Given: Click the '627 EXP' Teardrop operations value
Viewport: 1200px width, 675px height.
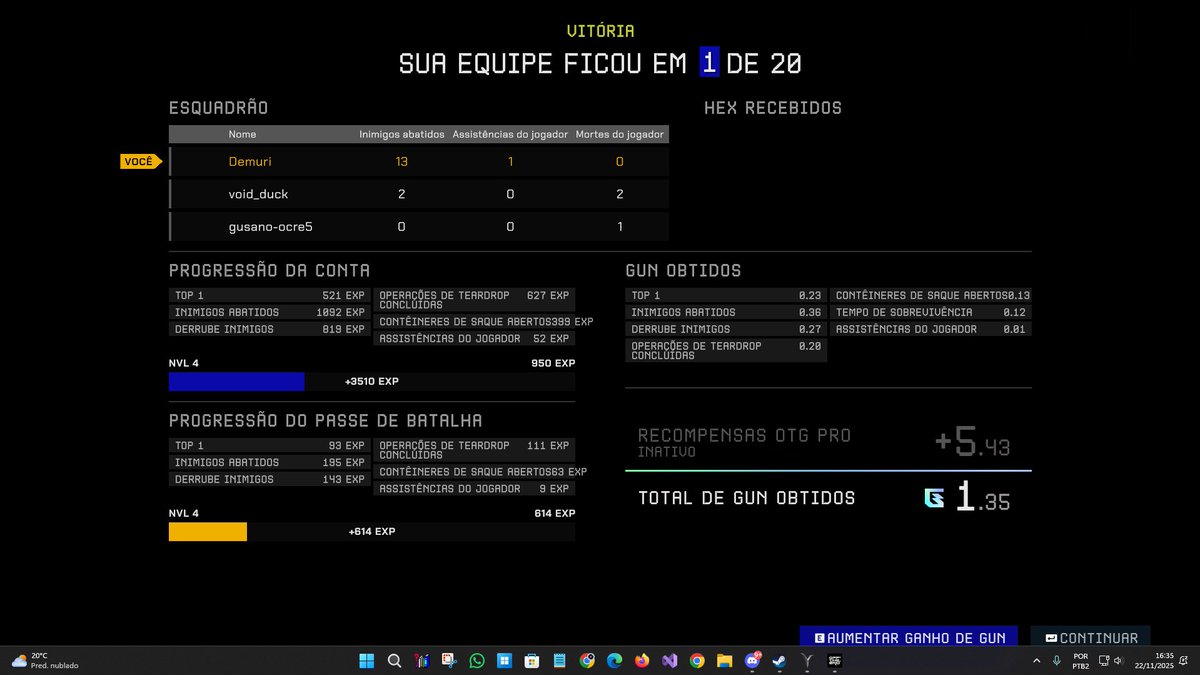Looking at the screenshot, I should 548,296.
